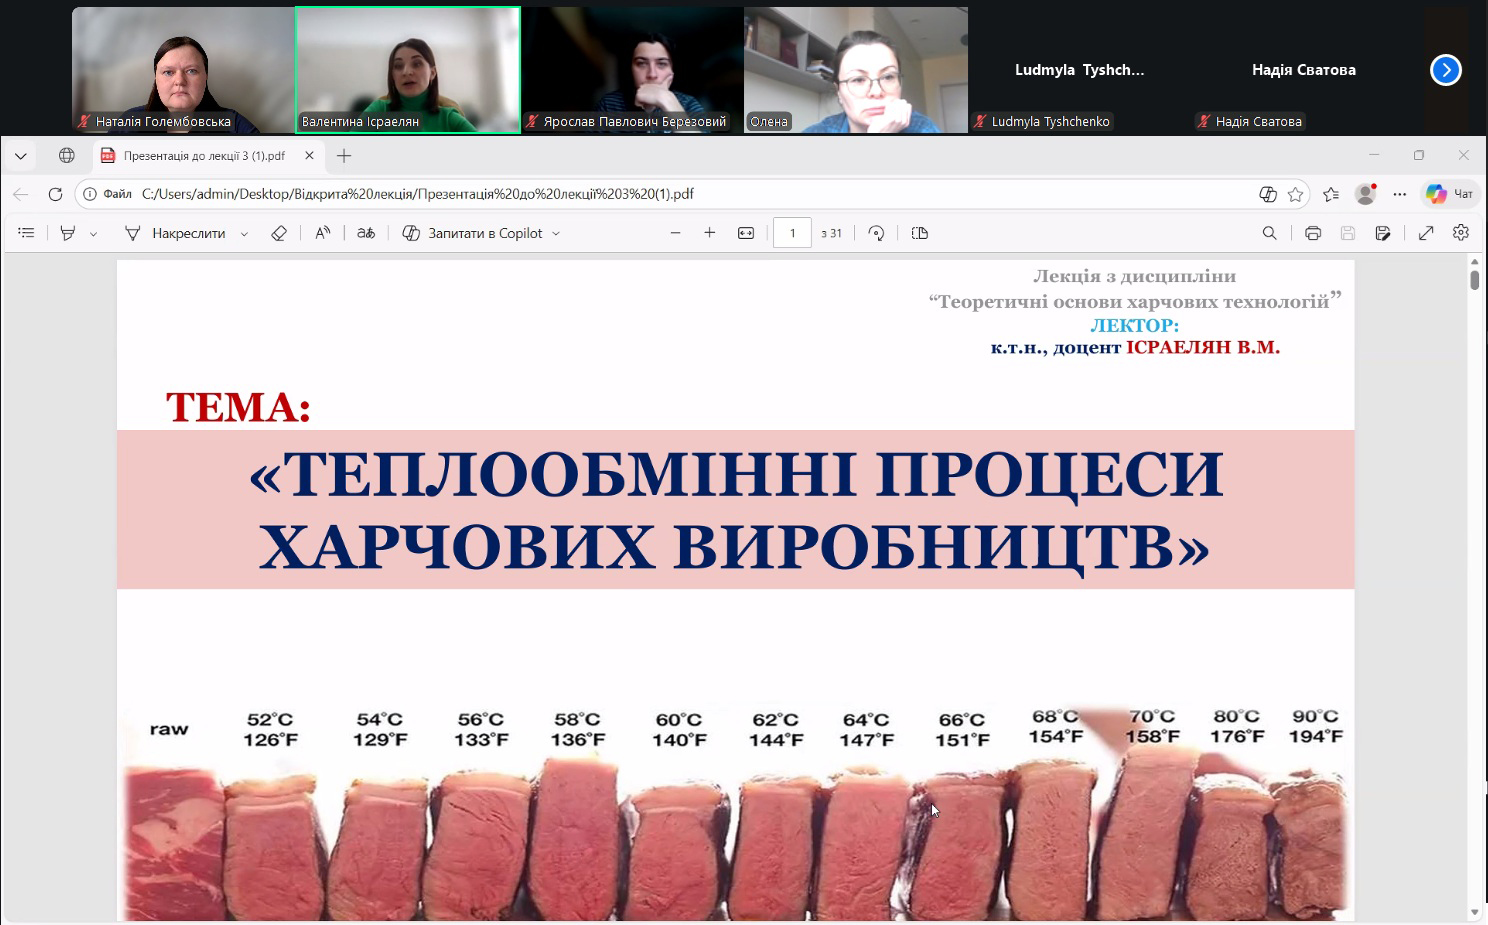The height and width of the screenshot is (925, 1488).
Task: Expand the Copilot options dropdown arrow
Action: click(556, 234)
